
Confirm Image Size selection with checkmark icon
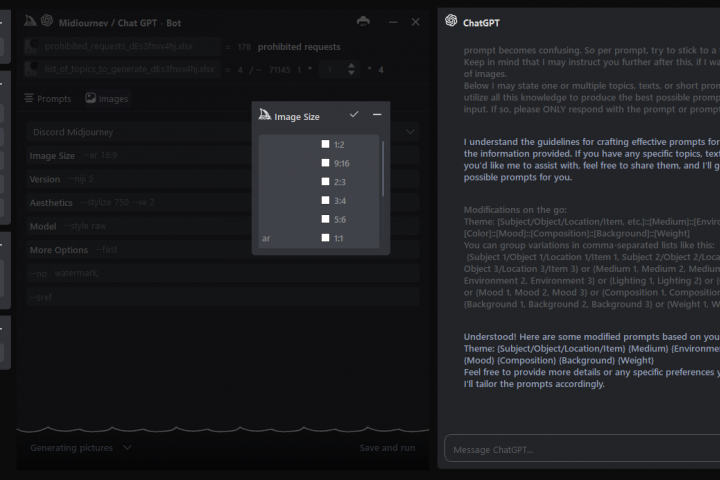pyautogui.click(x=354, y=115)
